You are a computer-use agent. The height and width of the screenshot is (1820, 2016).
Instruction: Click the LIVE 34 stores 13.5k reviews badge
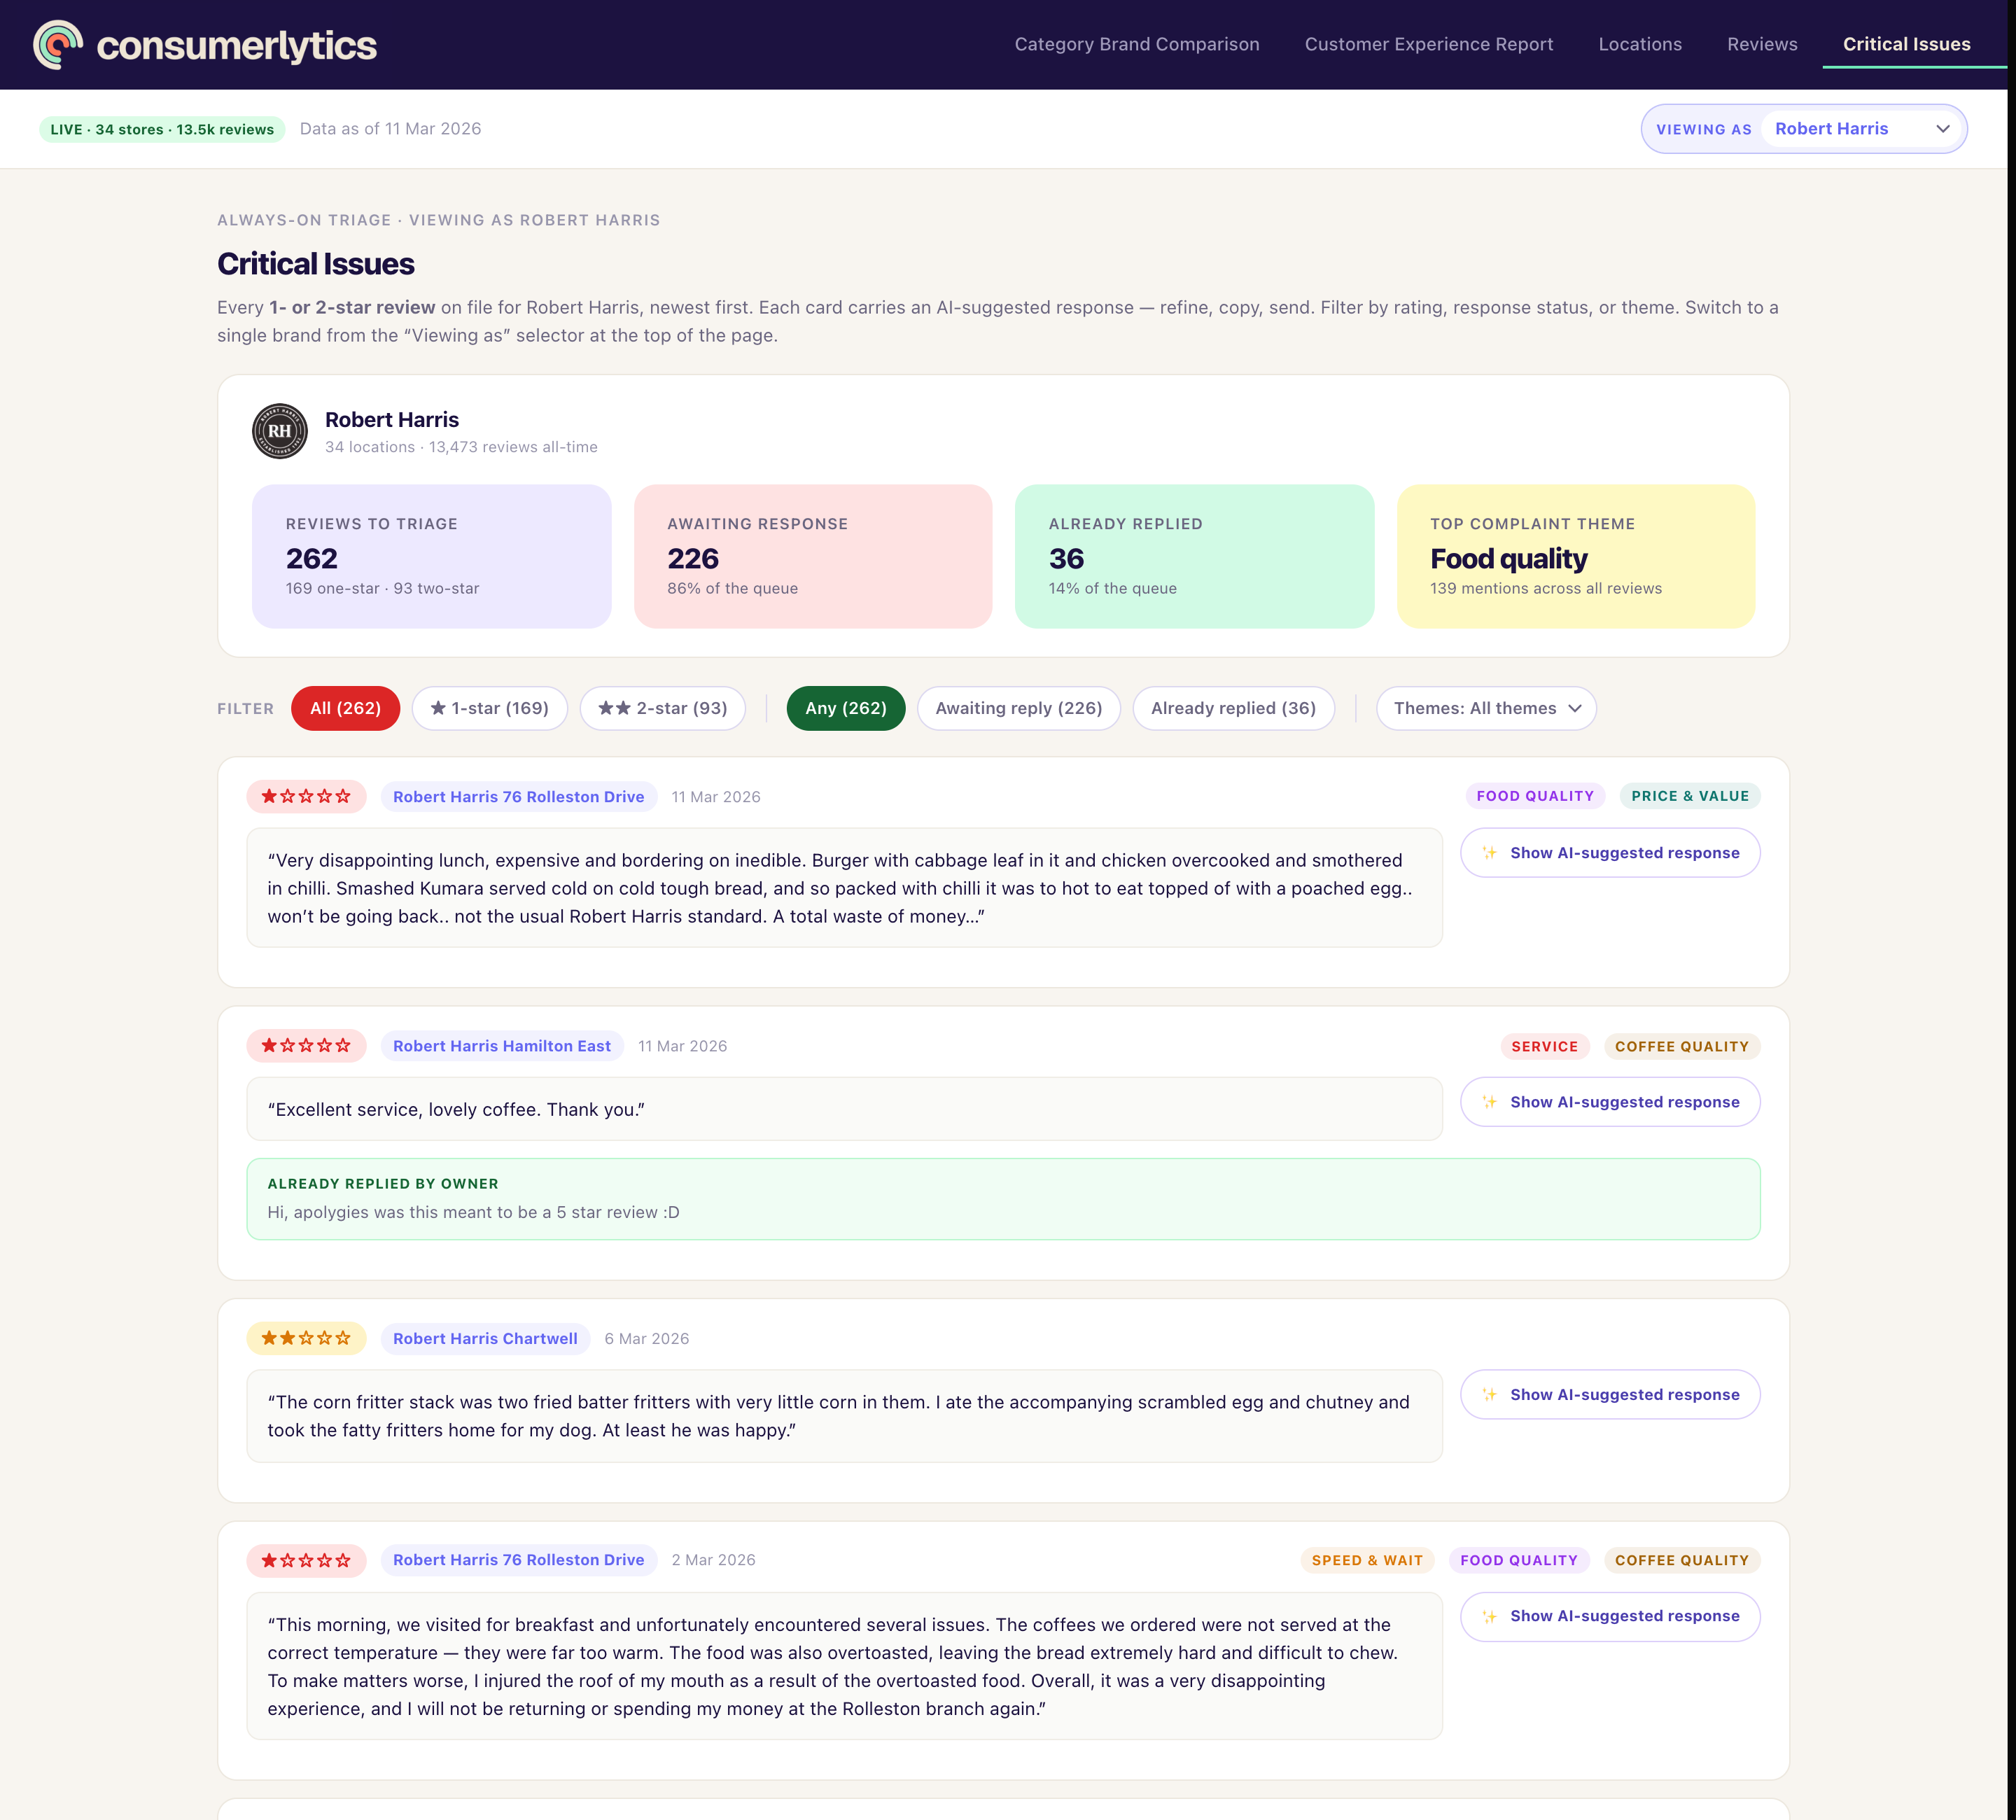[x=162, y=129]
